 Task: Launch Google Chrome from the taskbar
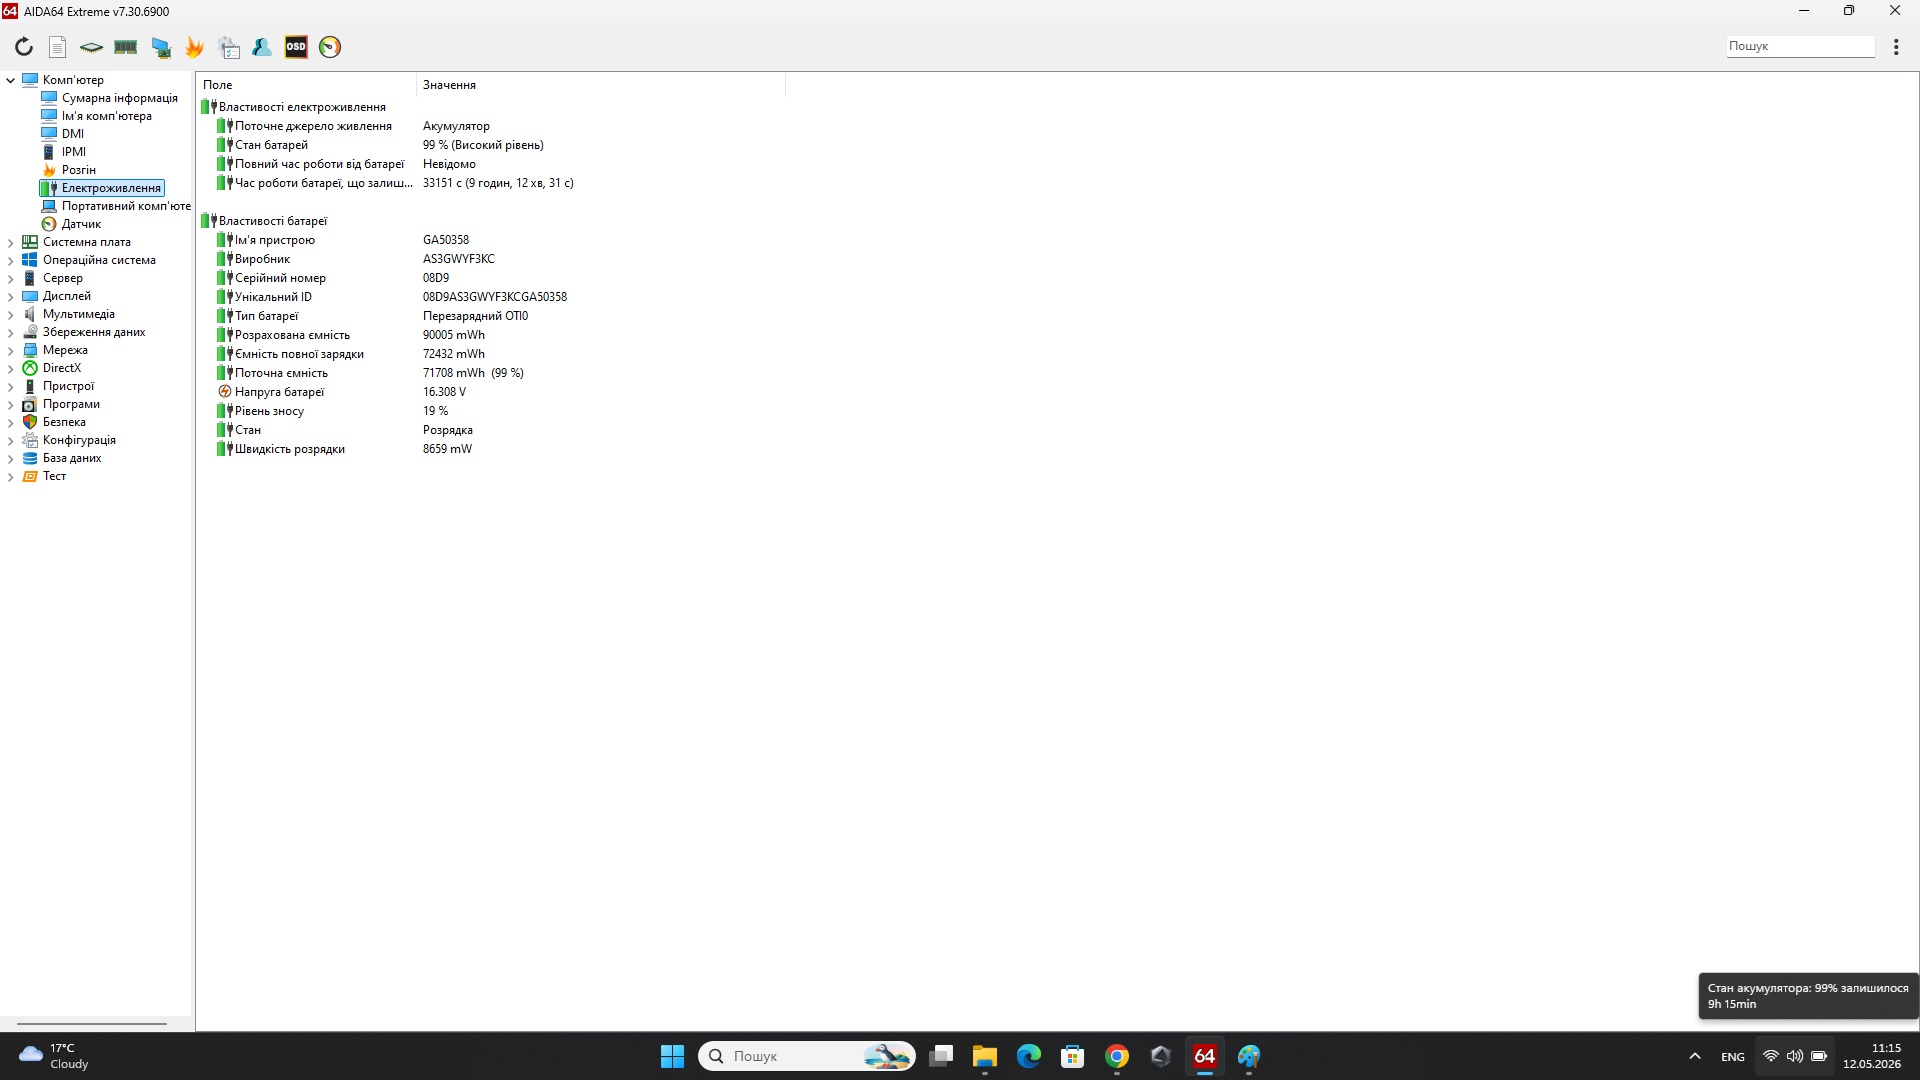point(1116,1056)
